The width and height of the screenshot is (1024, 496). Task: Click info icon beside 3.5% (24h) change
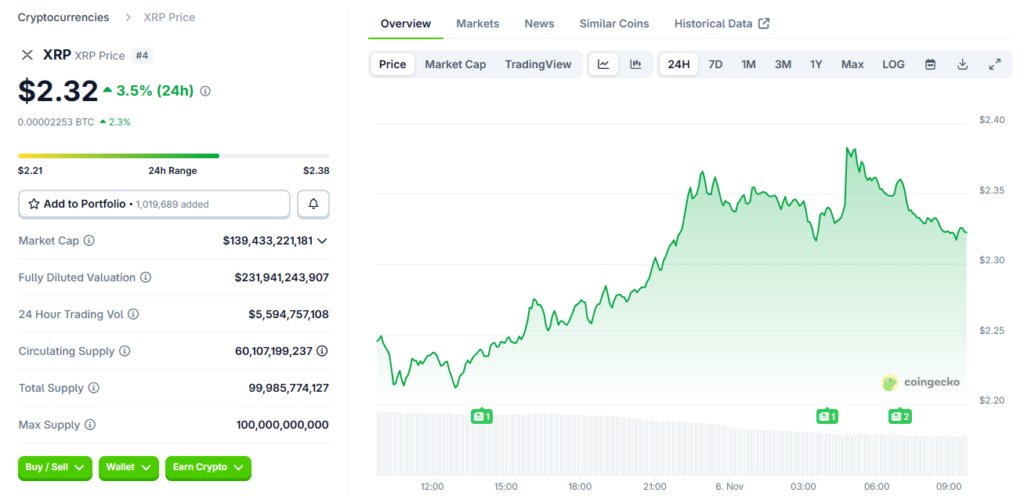205,91
